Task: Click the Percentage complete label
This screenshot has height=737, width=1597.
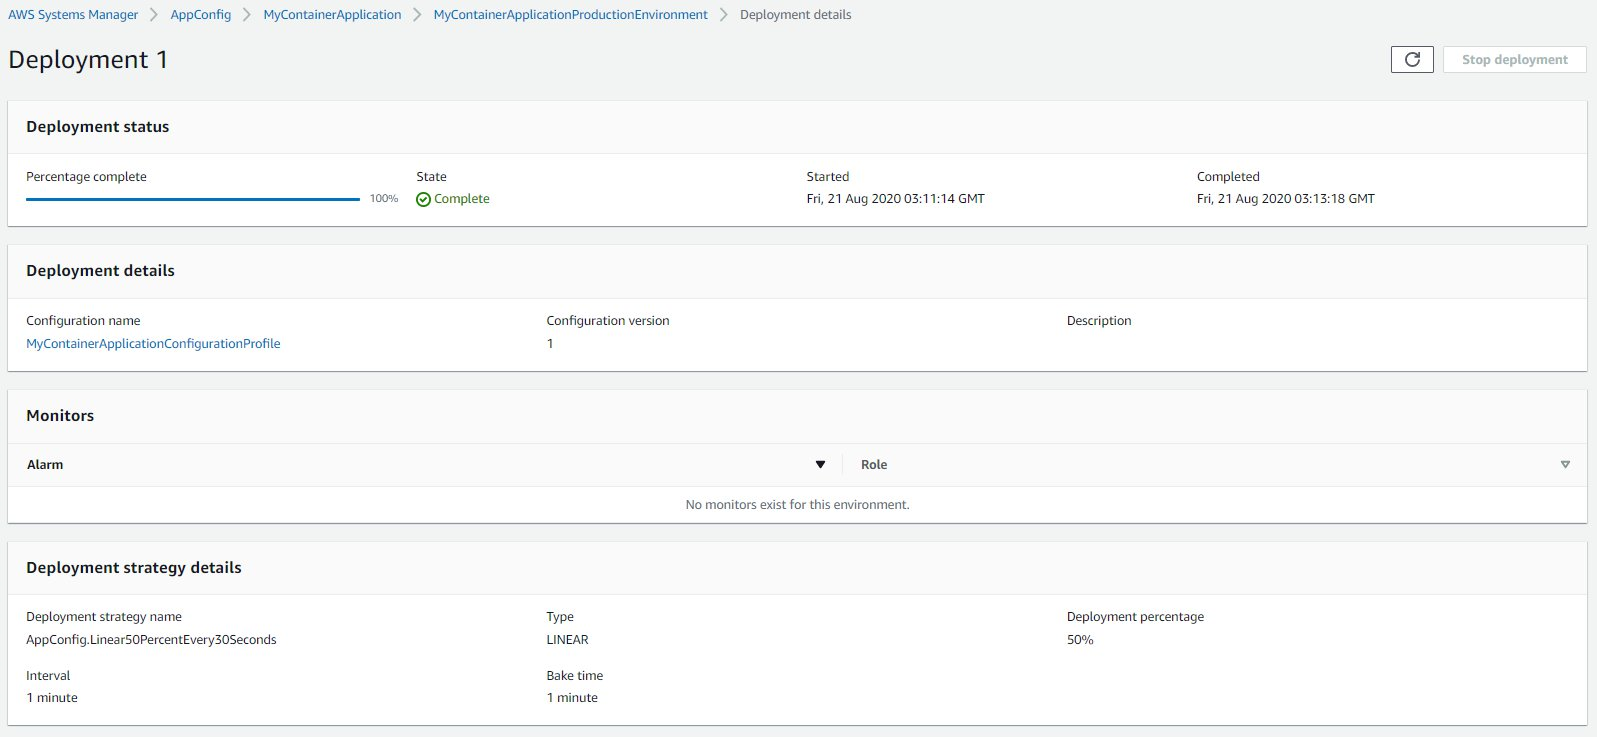Action: coord(86,176)
